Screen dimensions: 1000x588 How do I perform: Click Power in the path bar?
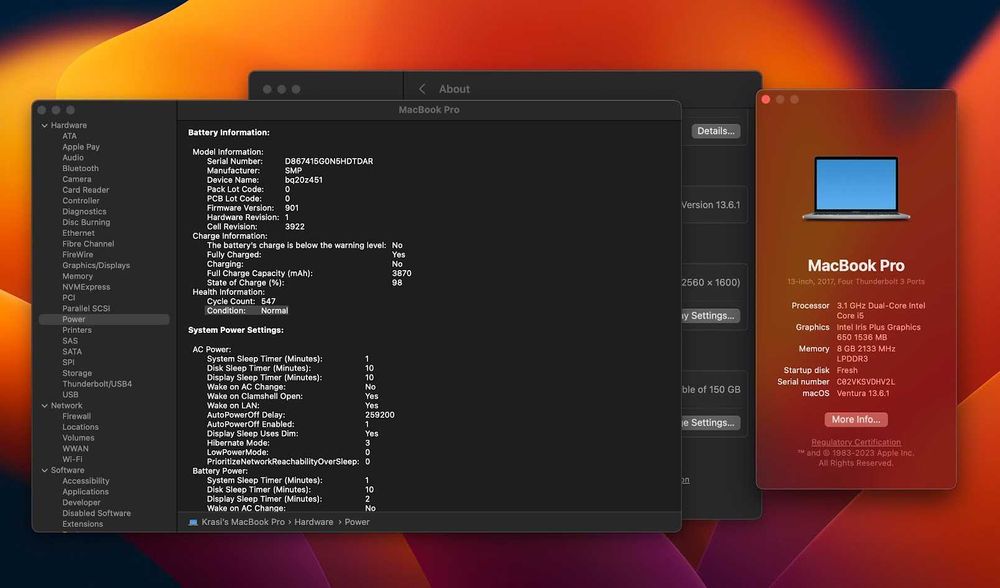coord(357,522)
